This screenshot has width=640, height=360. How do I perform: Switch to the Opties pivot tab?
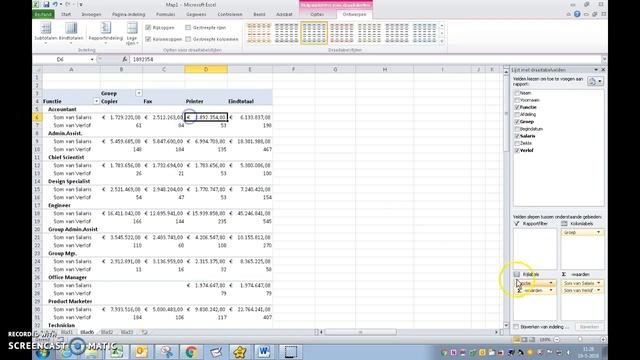click(317, 14)
